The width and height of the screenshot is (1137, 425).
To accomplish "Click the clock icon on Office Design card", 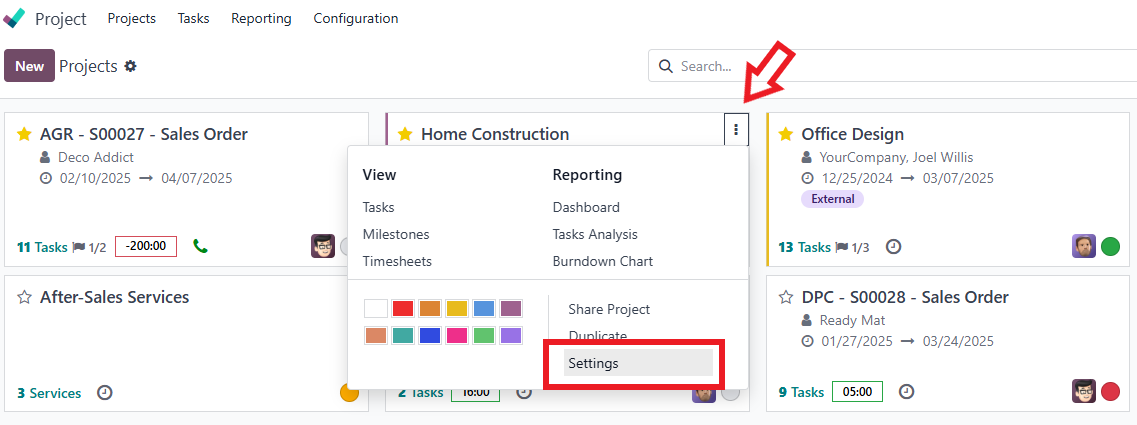I will (894, 247).
